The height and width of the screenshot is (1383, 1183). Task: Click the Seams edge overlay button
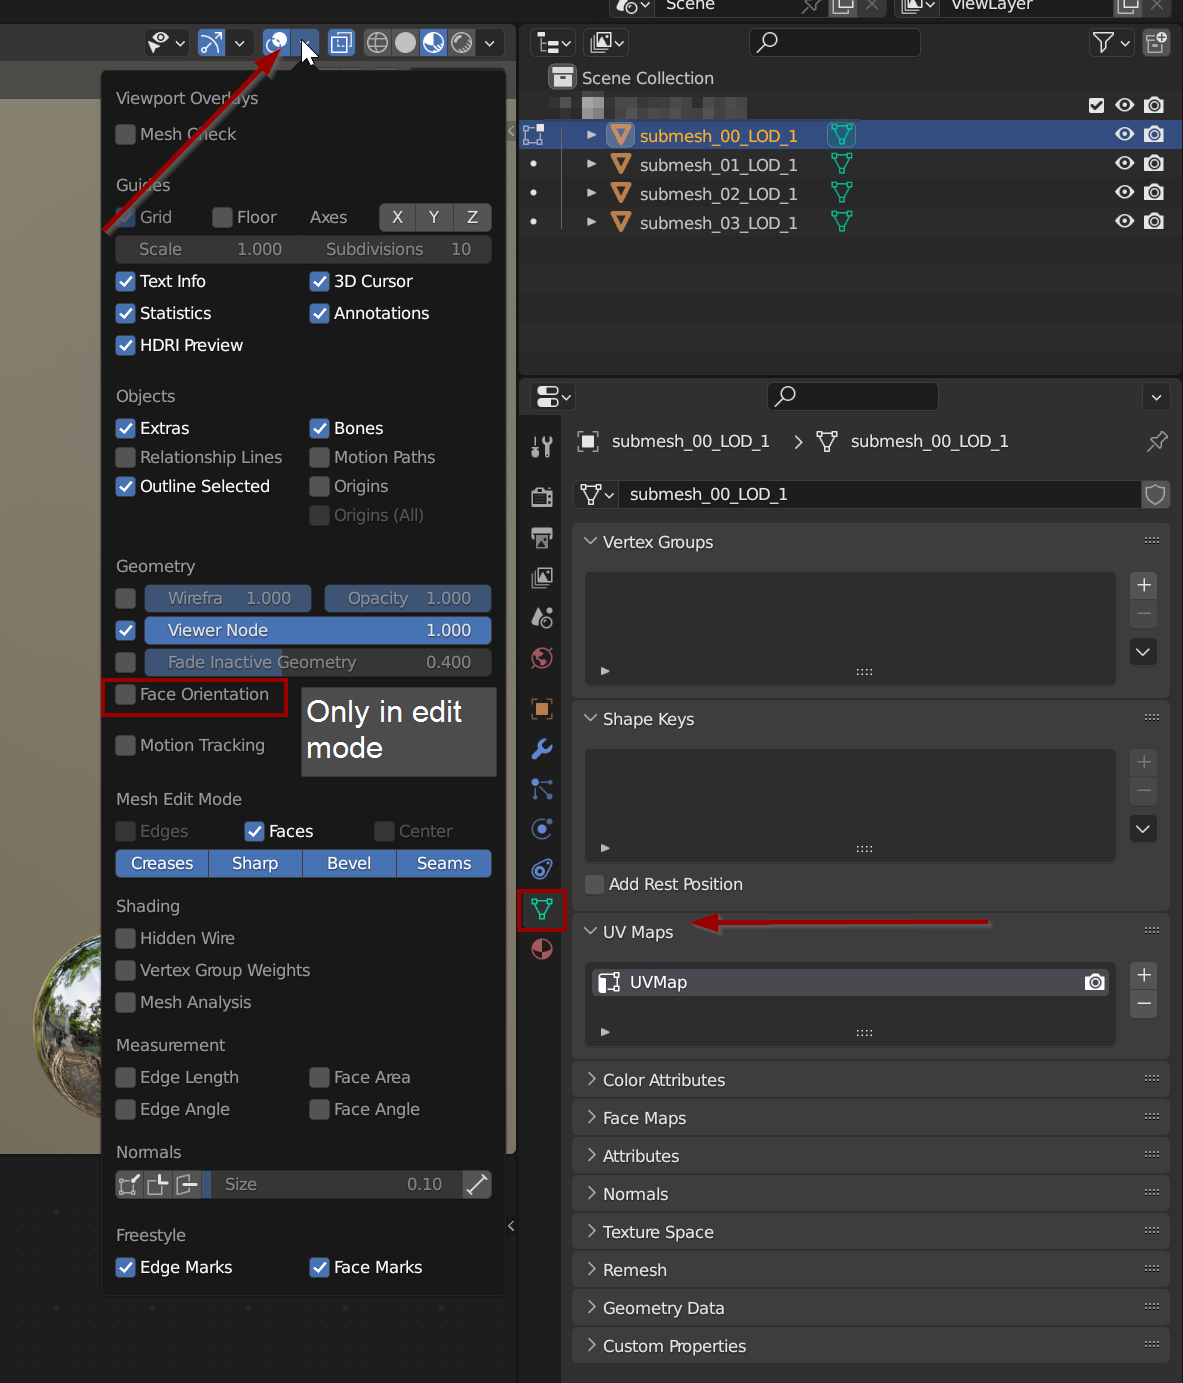444,864
